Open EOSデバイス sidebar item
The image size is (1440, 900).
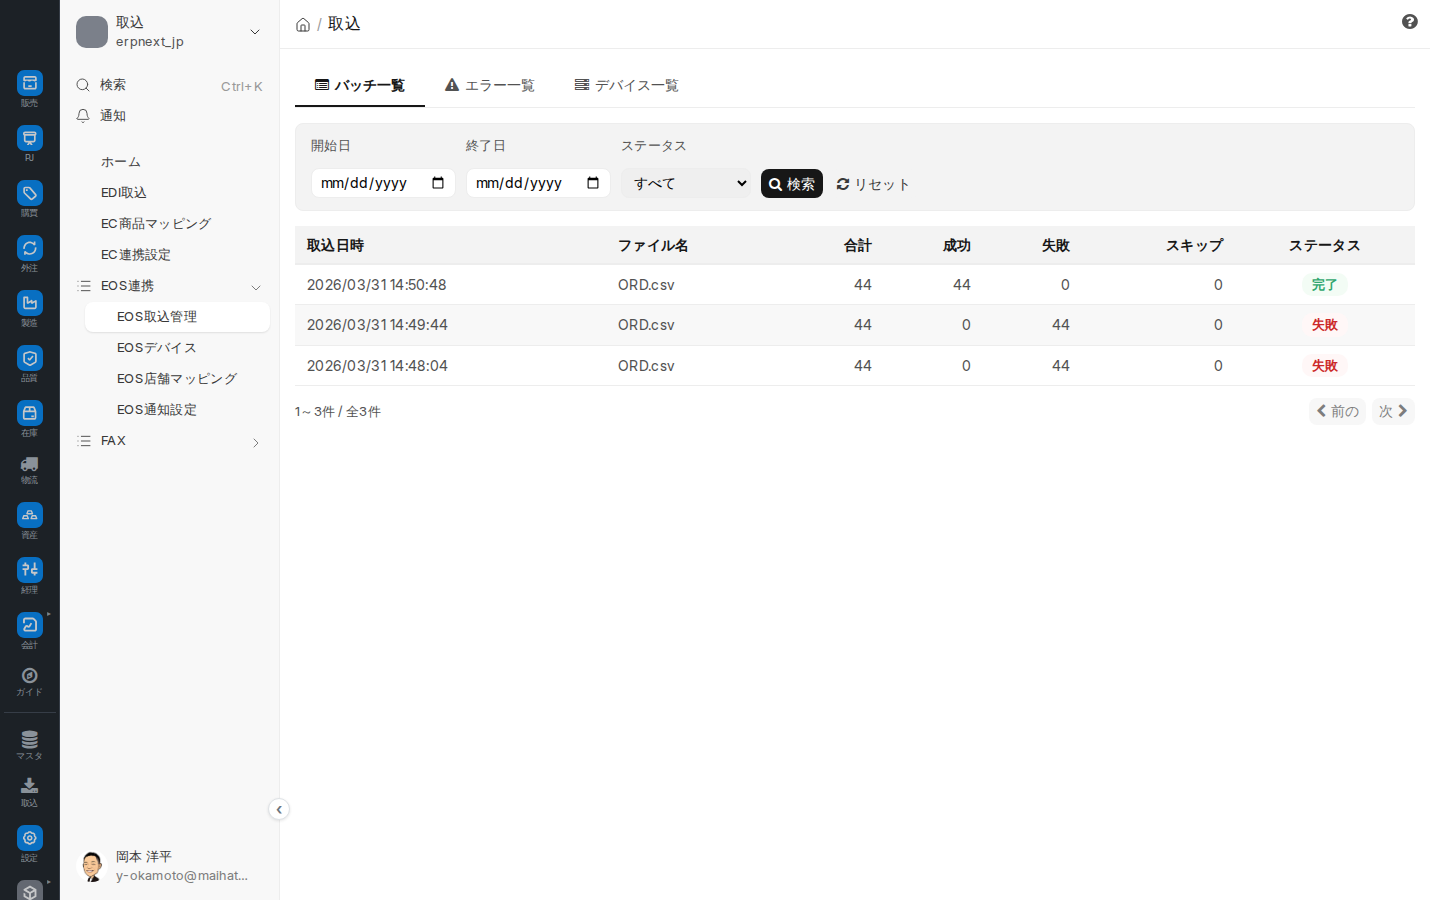click(157, 348)
